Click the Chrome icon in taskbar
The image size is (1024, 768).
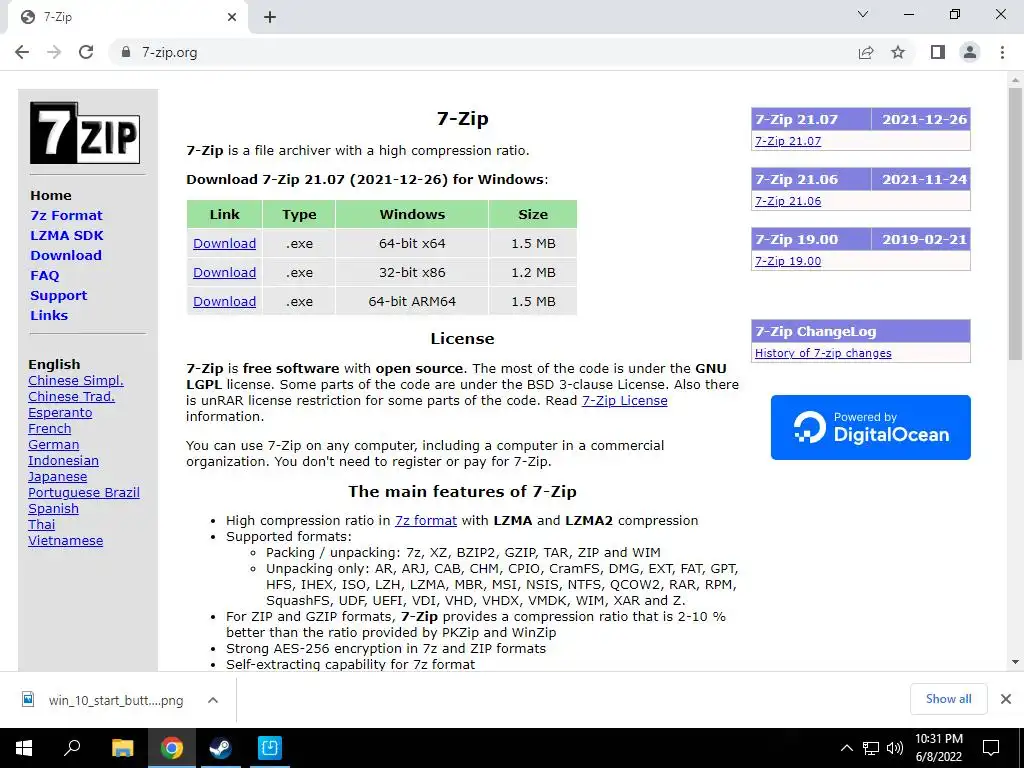coord(172,748)
